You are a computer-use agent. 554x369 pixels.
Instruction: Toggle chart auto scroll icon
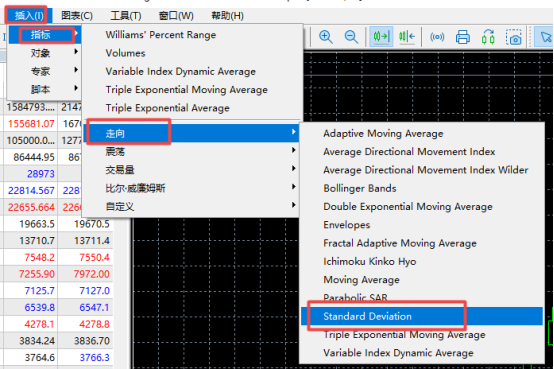pos(381,36)
